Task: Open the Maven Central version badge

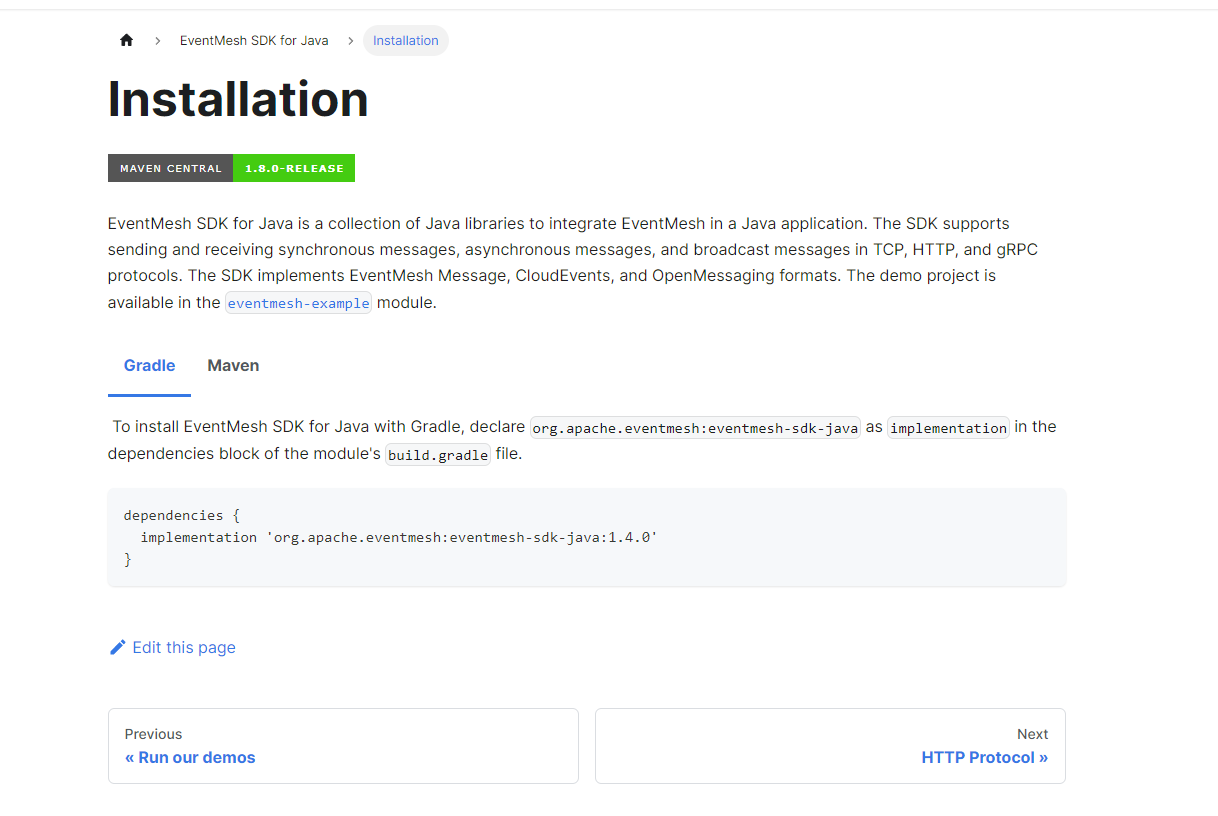Action: tap(231, 168)
